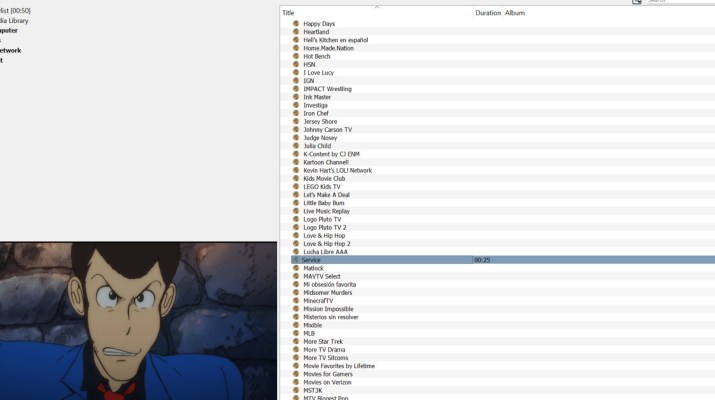Choose LEGO Kids TV channel
715x400 pixels.
(x=321, y=187)
